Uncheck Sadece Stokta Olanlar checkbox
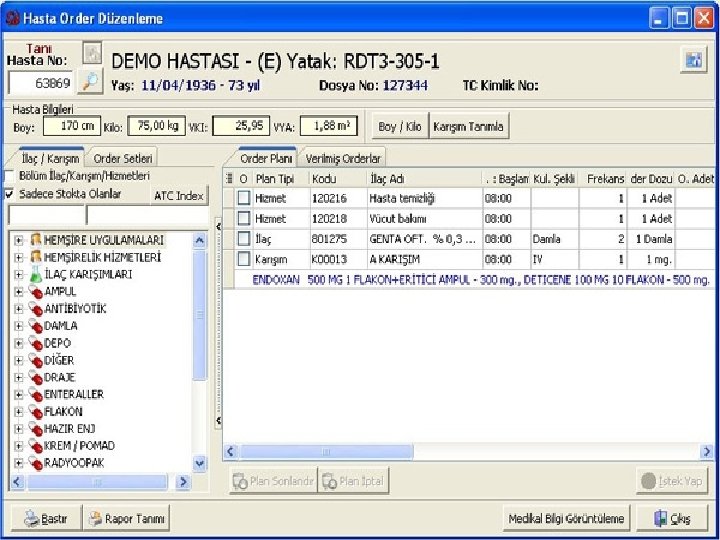720x540 pixels. [x=10, y=193]
